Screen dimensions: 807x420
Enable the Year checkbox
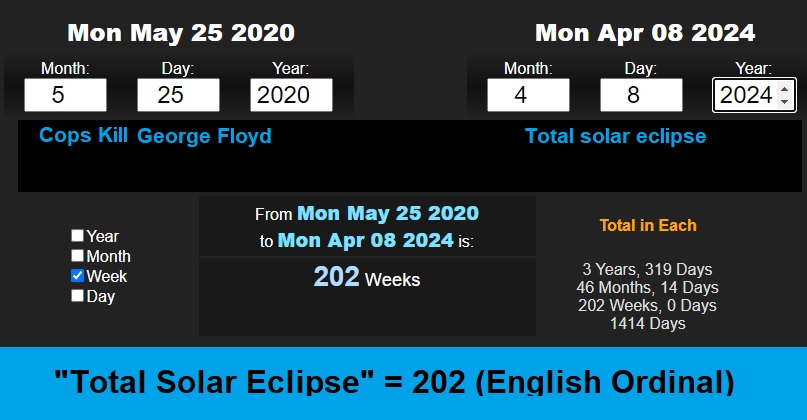pos(77,236)
